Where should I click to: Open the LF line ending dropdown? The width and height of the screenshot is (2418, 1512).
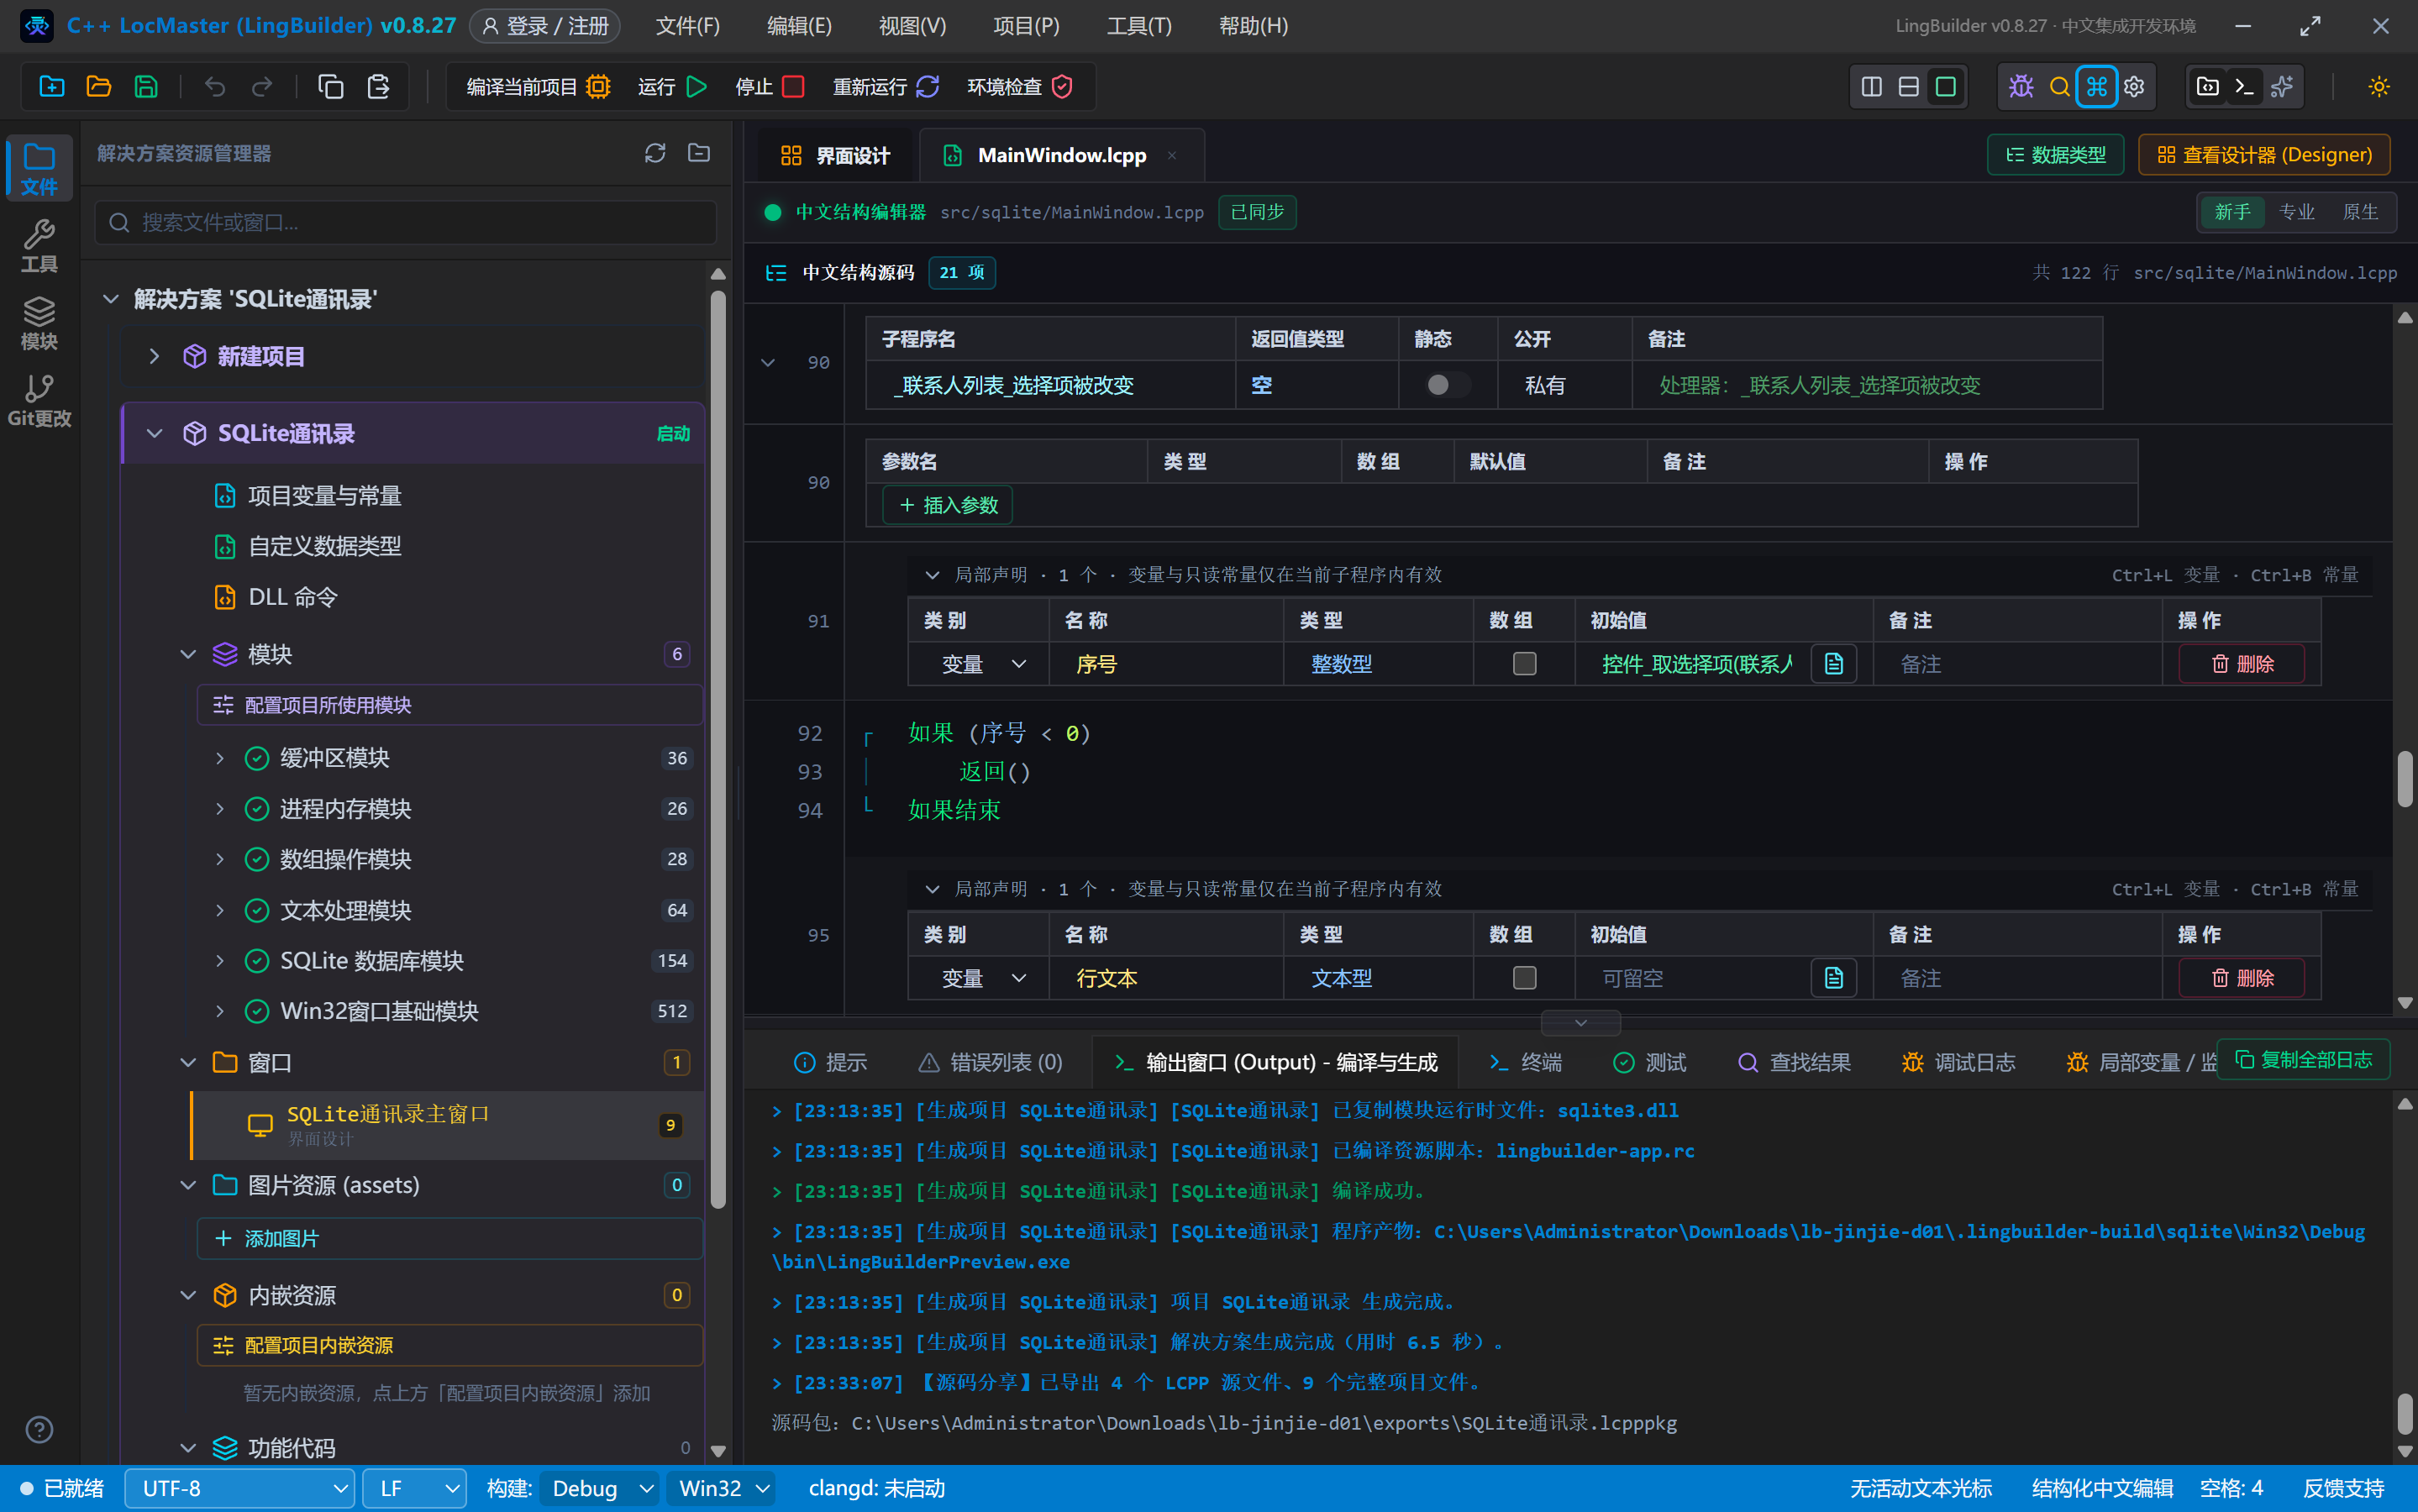click(x=414, y=1488)
